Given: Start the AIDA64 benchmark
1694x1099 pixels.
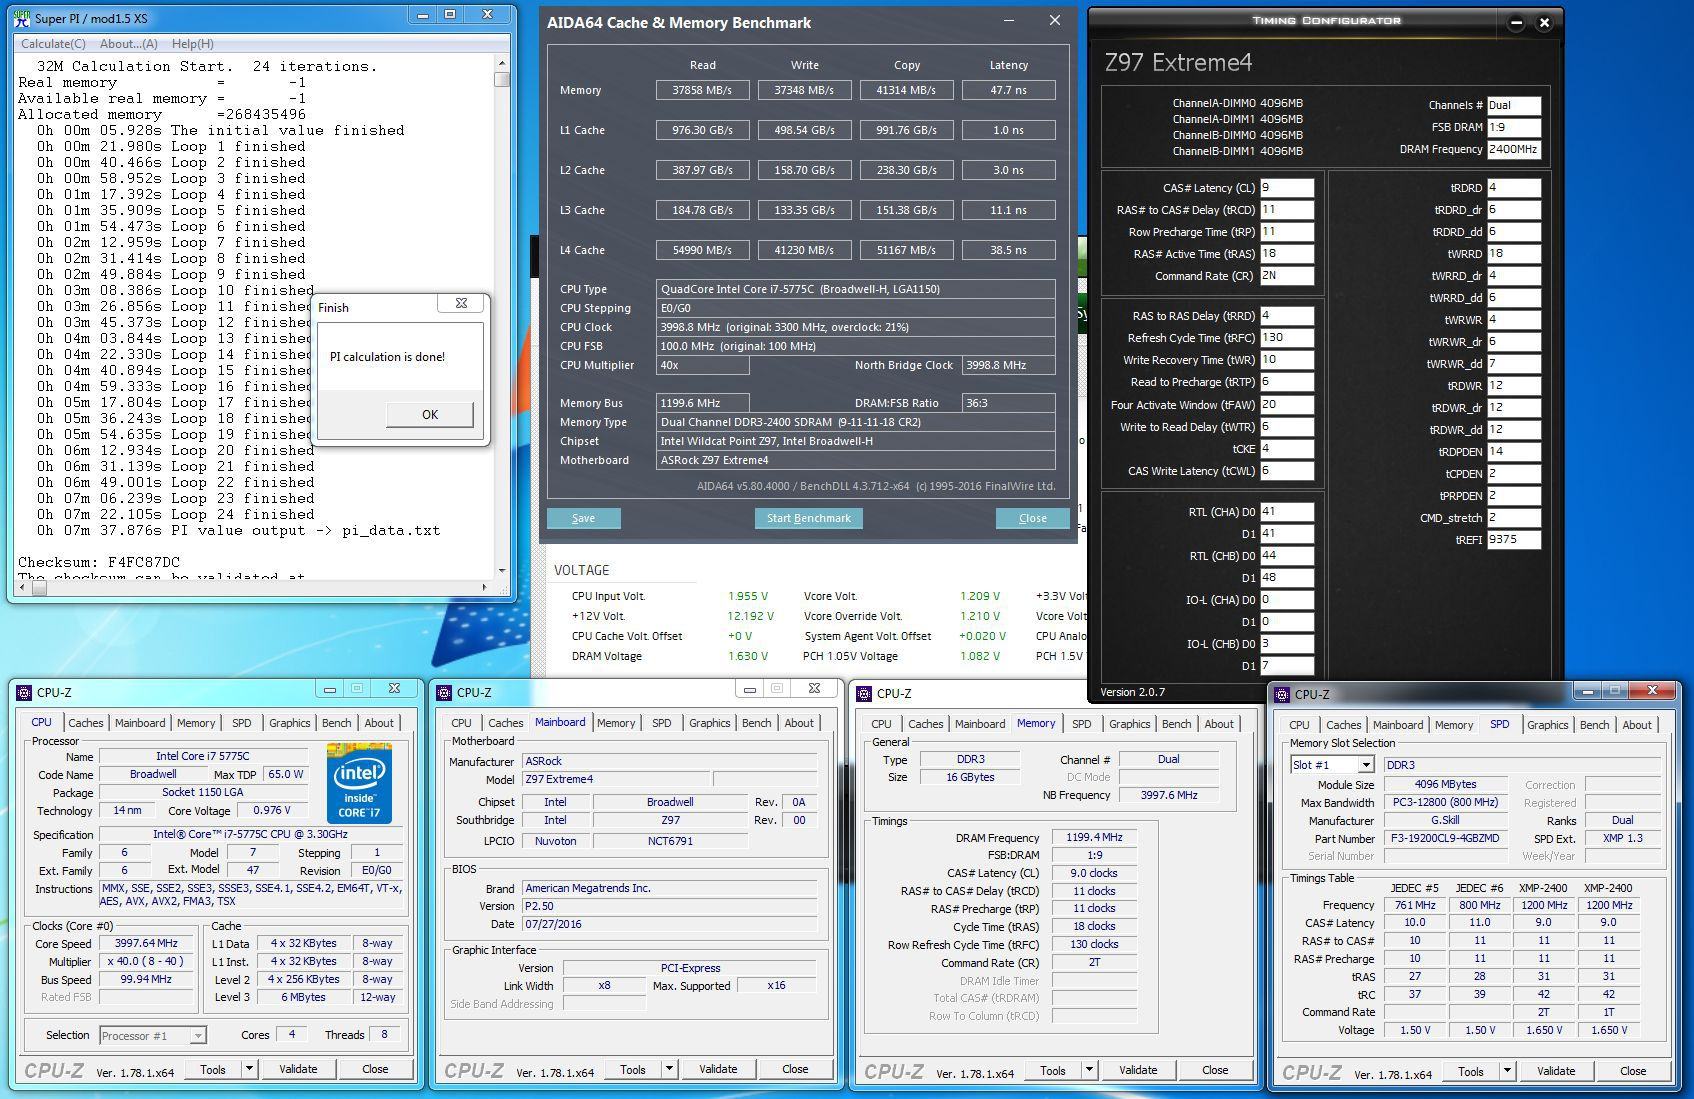Looking at the screenshot, I should [x=808, y=518].
